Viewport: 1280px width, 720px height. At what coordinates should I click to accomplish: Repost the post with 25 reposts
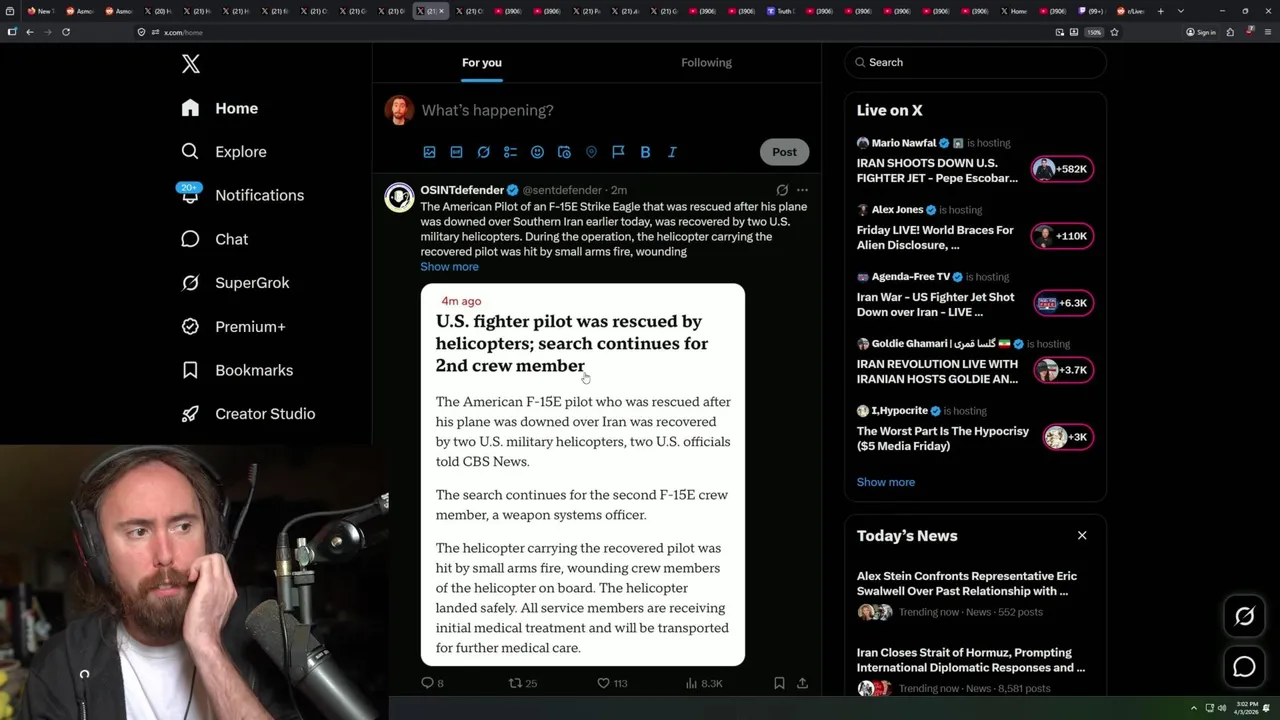[x=523, y=683]
